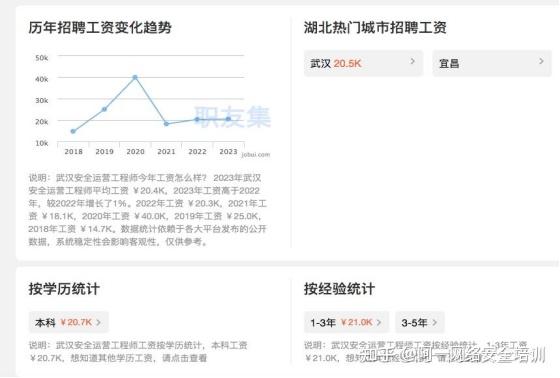Open the 武汉 20.5K city salary card
This screenshot has width=560, height=378.
click(x=364, y=63)
